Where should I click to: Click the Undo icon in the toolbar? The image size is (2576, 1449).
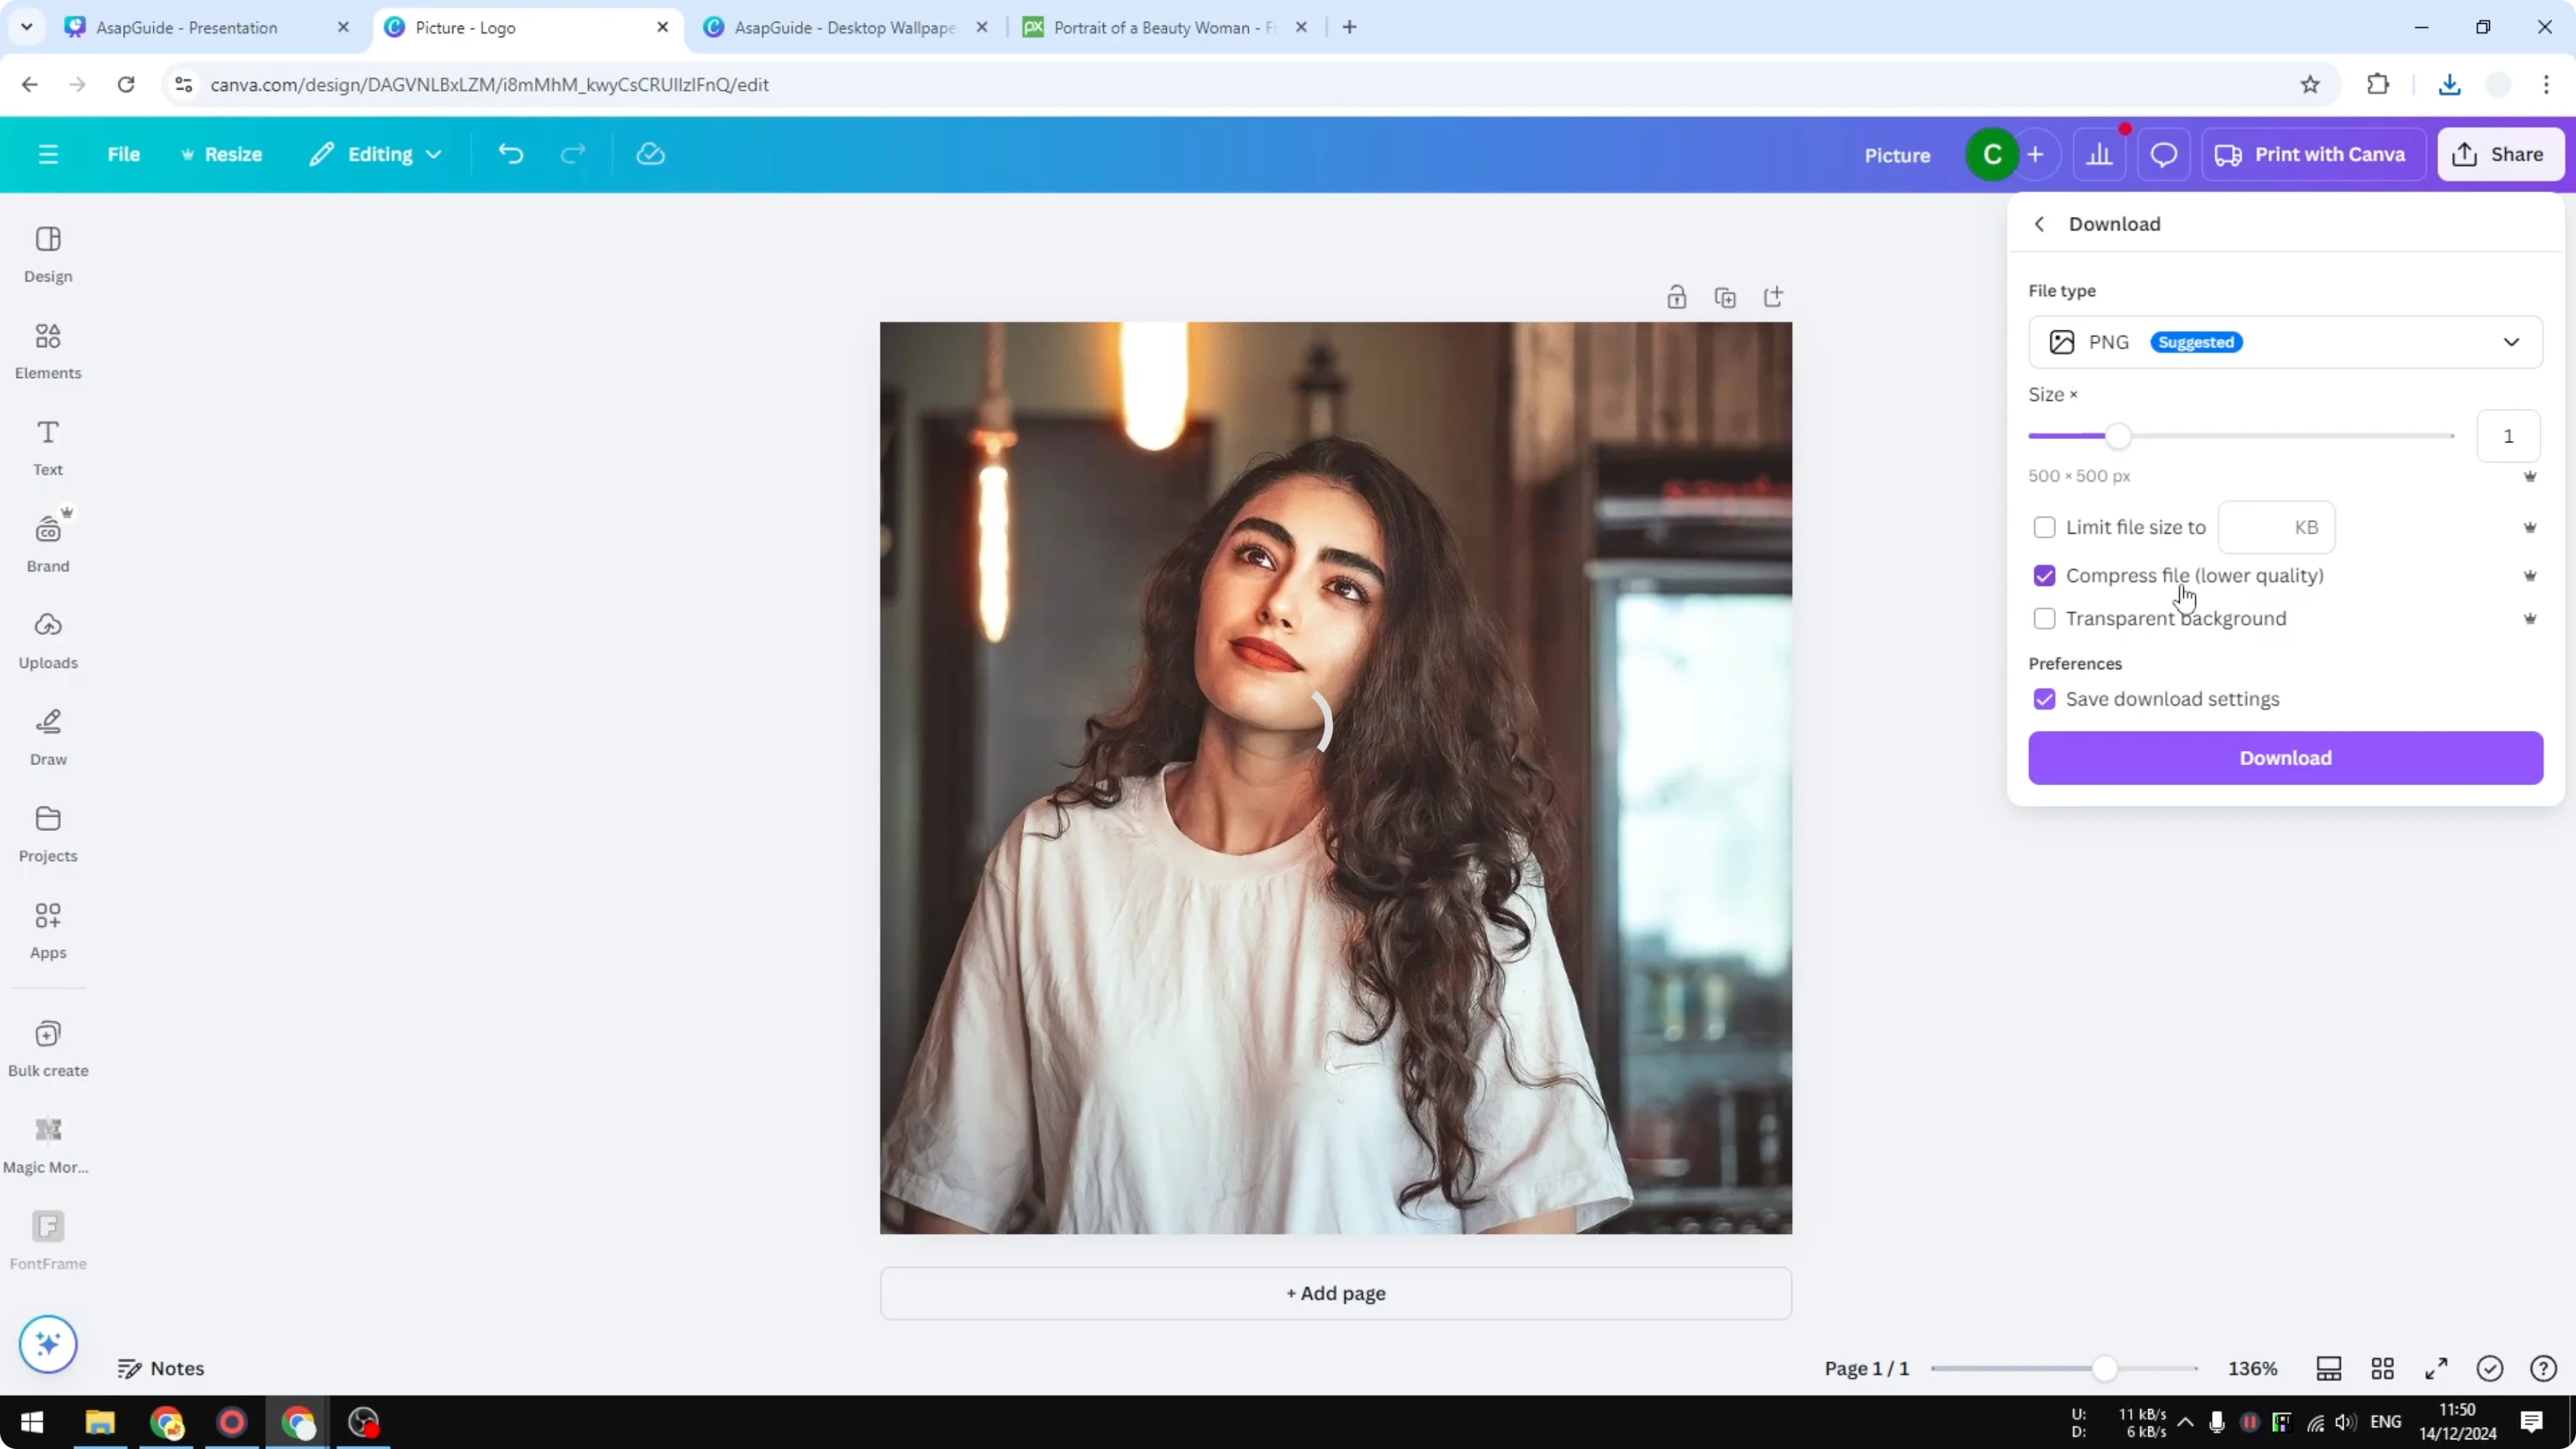click(510, 154)
